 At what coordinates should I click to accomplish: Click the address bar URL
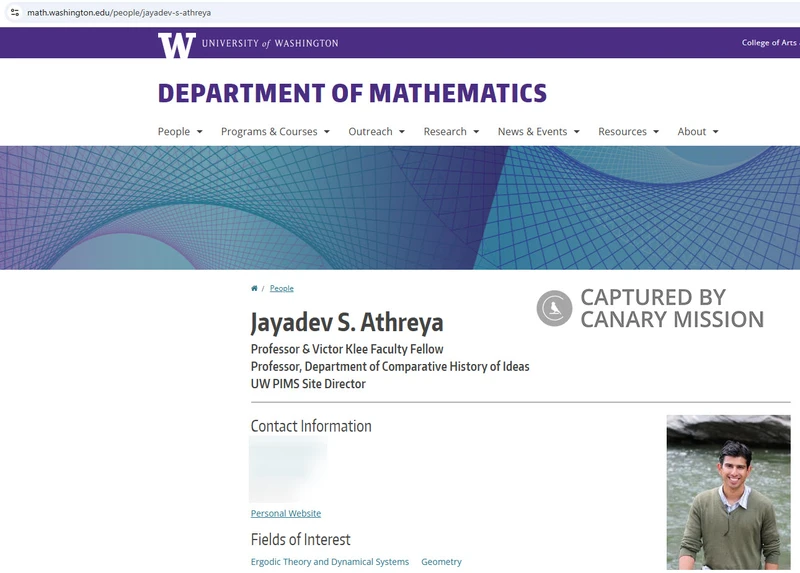119,12
